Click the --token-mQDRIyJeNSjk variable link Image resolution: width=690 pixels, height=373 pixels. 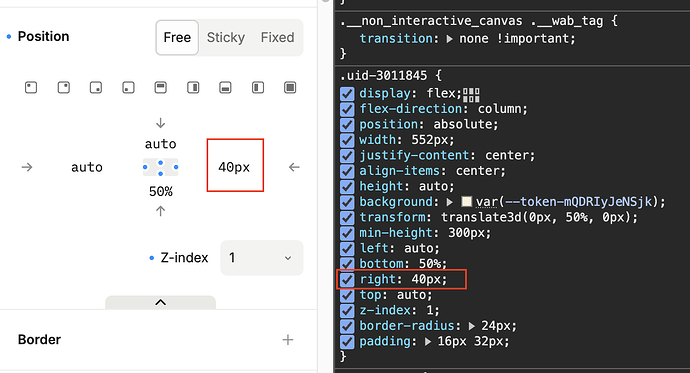578,202
